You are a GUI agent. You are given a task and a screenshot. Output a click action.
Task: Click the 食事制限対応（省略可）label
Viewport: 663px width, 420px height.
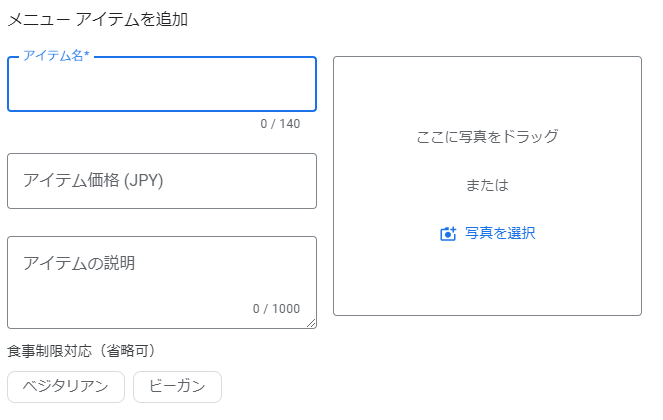point(81,351)
